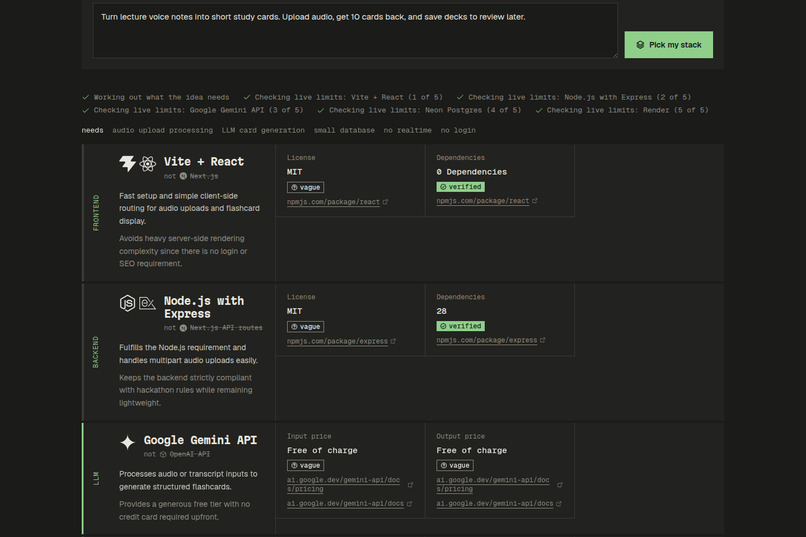
Task: Click the React atom logo
Action: 148,163
